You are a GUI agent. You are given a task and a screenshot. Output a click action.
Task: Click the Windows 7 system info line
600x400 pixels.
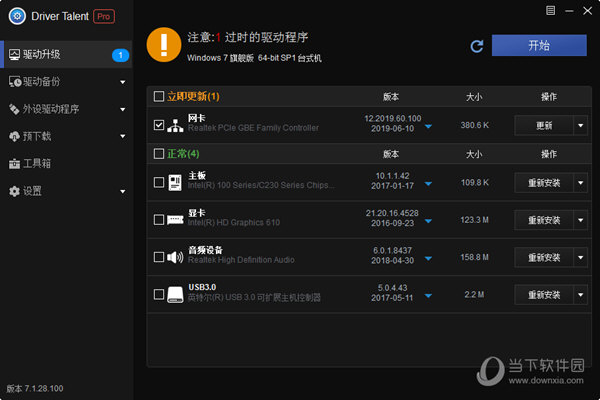[254, 58]
